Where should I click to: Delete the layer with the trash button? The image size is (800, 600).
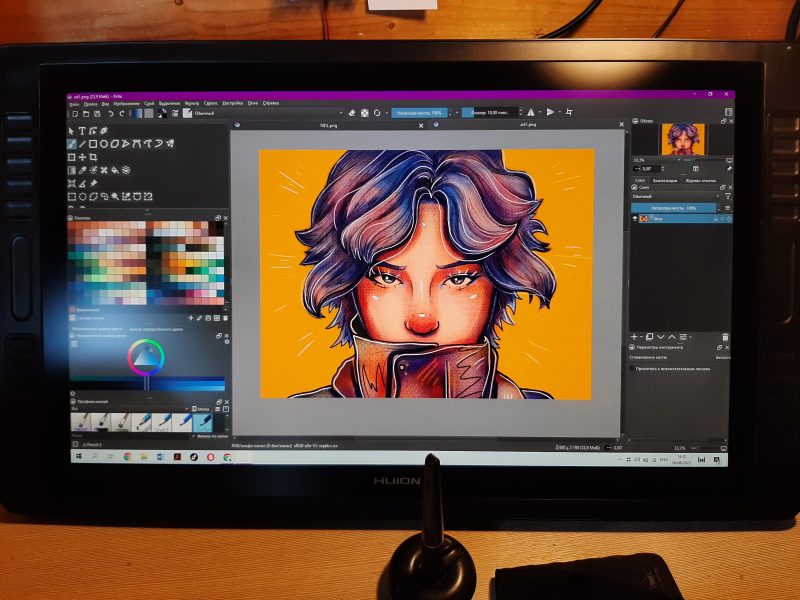725,337
